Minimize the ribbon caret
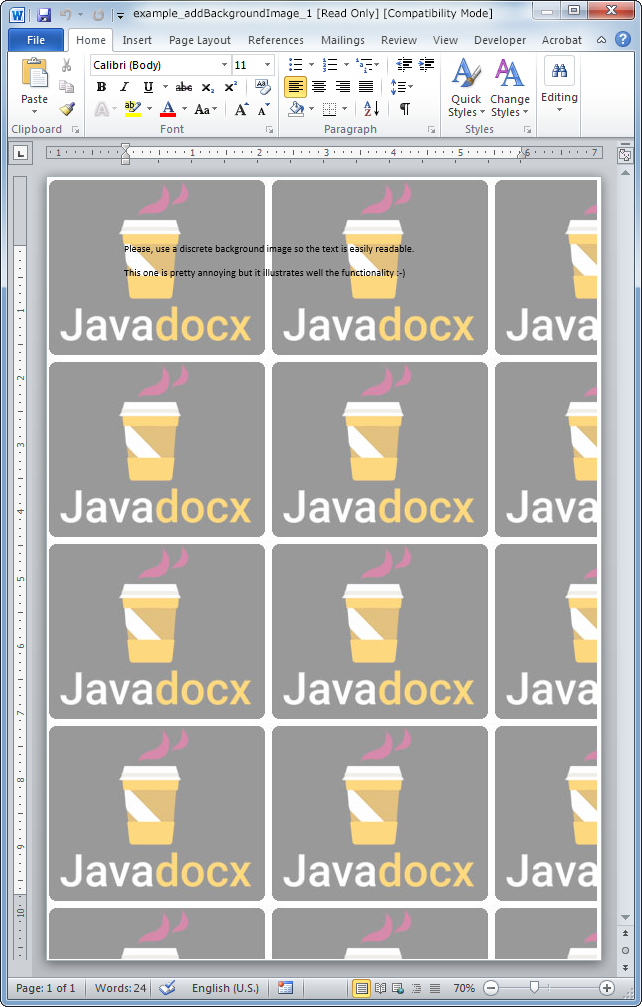642x1007 pixels. [602, 40]
